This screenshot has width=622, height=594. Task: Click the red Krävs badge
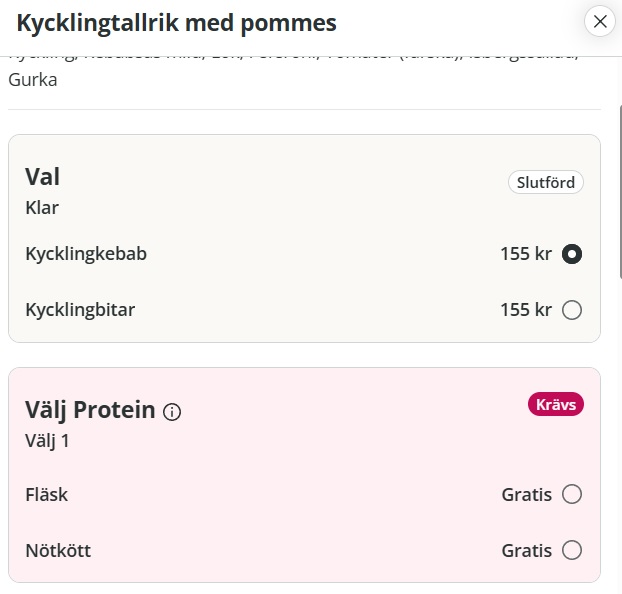pos(556,404)
